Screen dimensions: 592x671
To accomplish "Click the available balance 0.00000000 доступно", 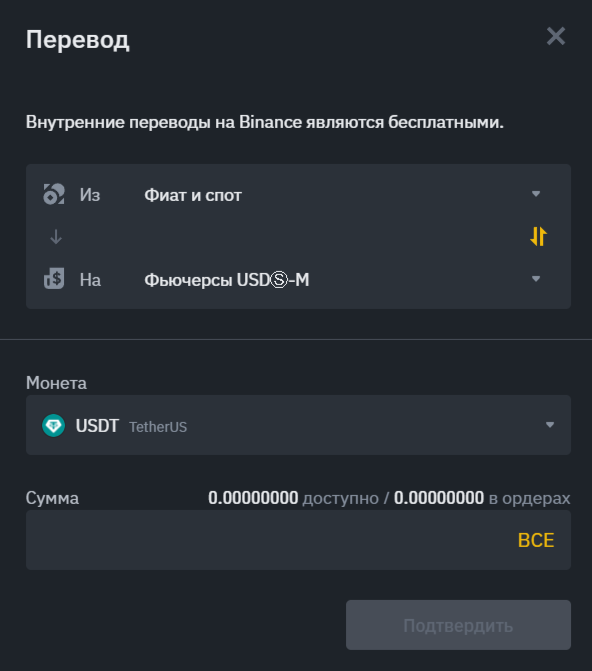I will [x=293, y=498].
